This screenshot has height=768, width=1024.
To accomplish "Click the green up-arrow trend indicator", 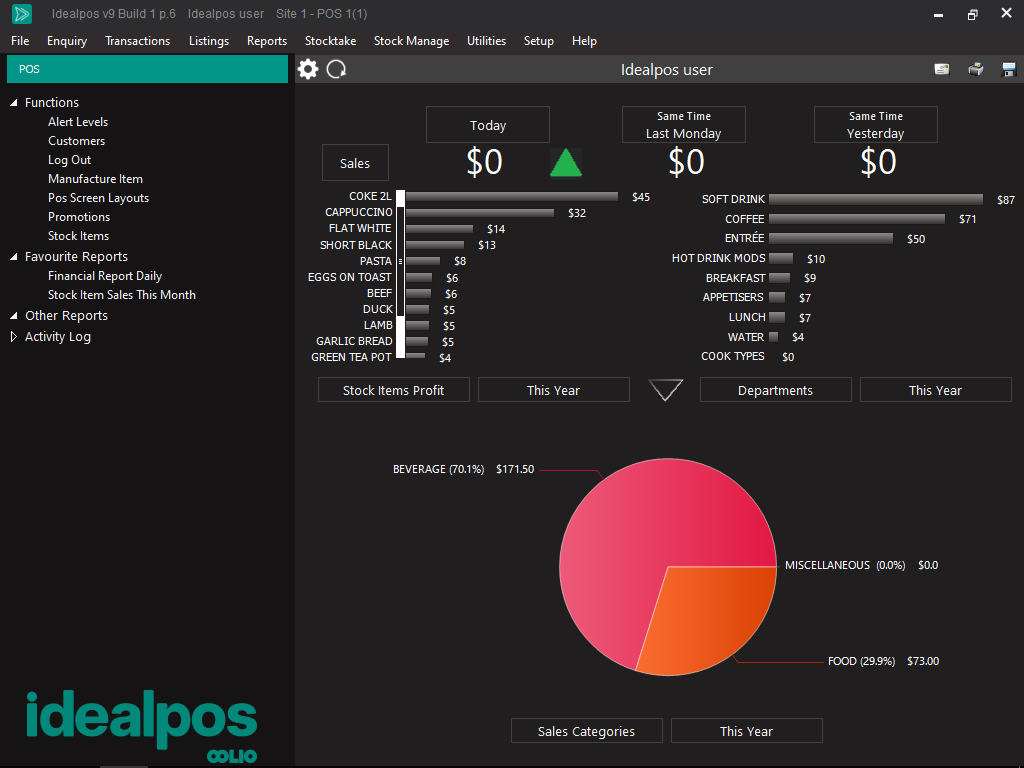I will point(566,162).
